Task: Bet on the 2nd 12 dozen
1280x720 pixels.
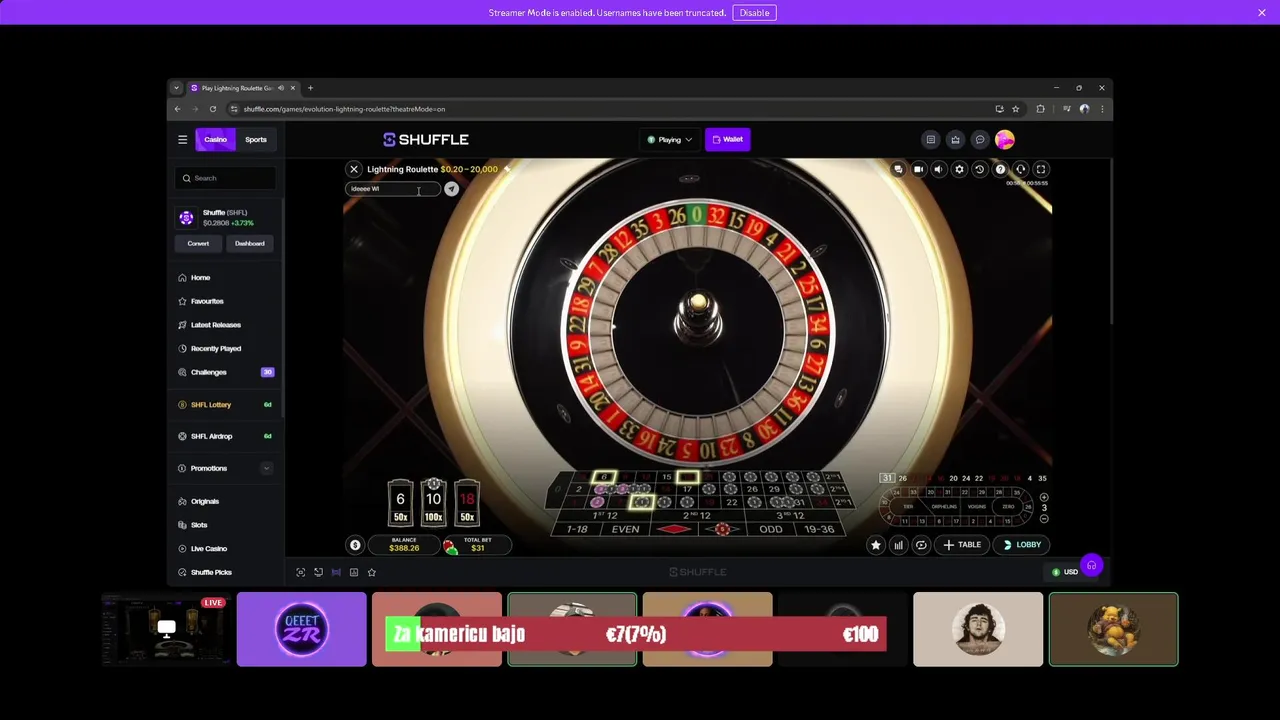Action: [x=698, y=516]
